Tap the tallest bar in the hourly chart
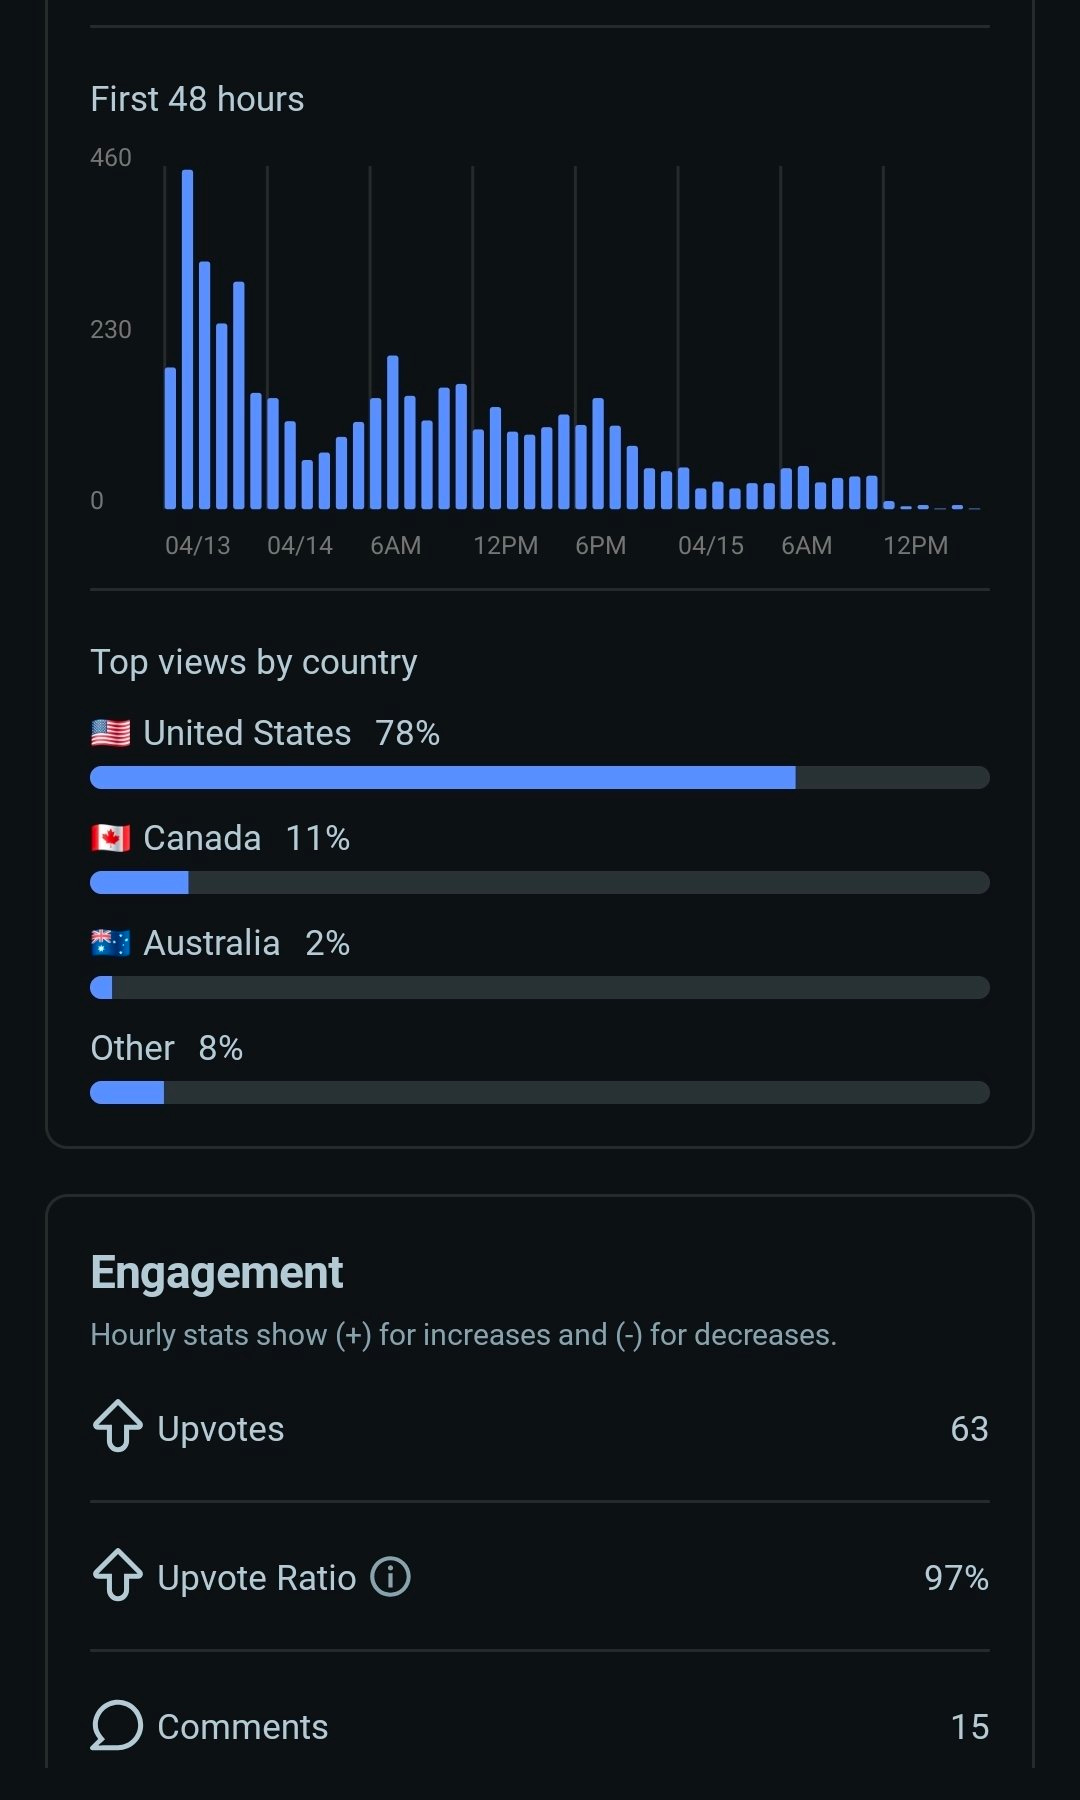The height and width of the screenshot is (1800, 1080). (187, 340)
